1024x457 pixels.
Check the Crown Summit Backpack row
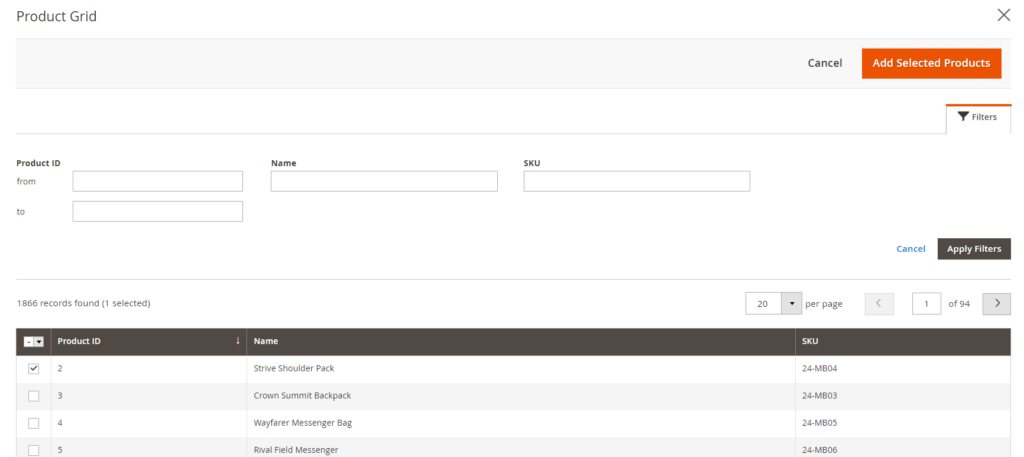click(33, 396)
